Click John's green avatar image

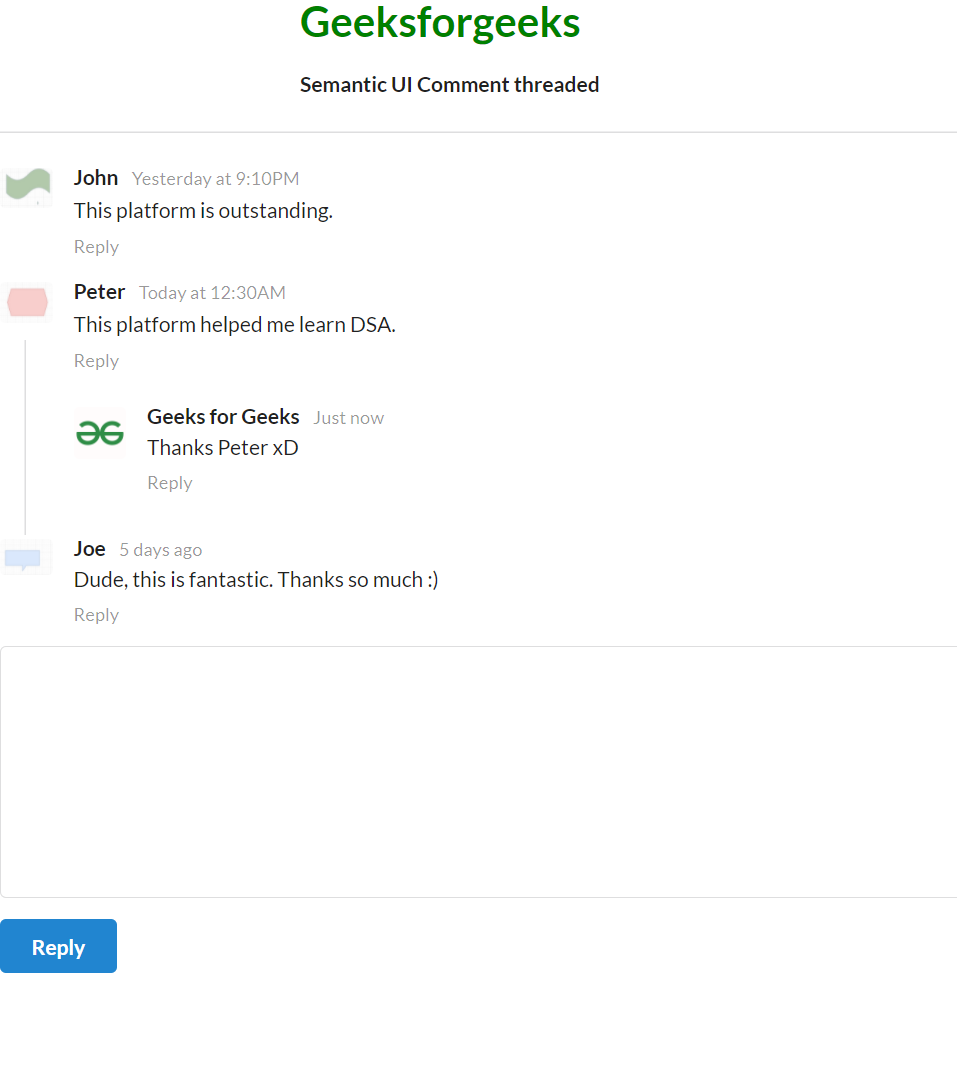coord(27,186)
